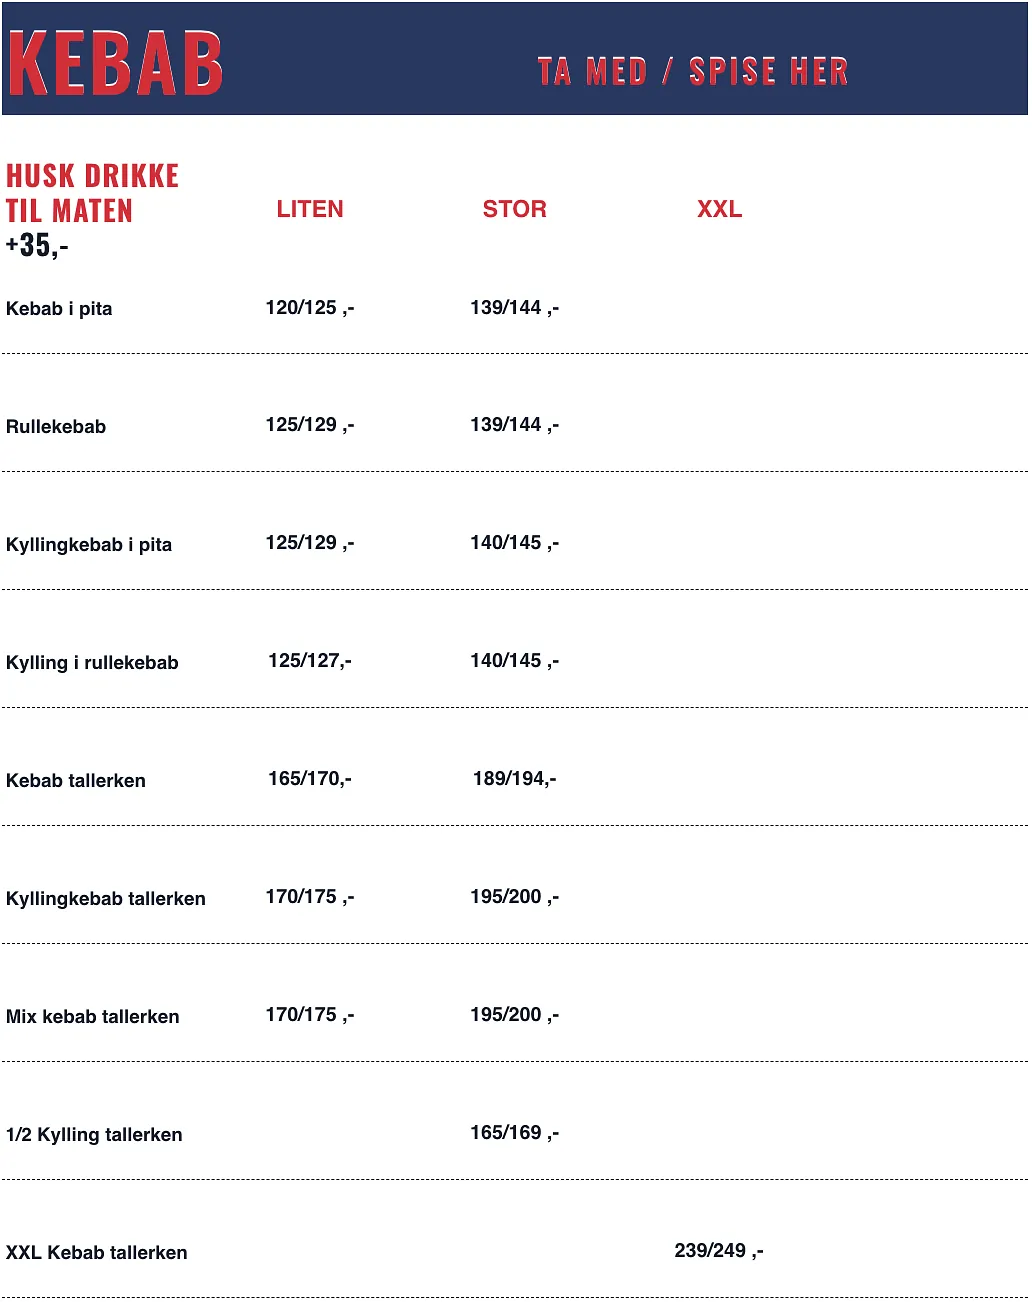
Task: Click the 120/125 liten price
Action: click(x=309, y=308)
